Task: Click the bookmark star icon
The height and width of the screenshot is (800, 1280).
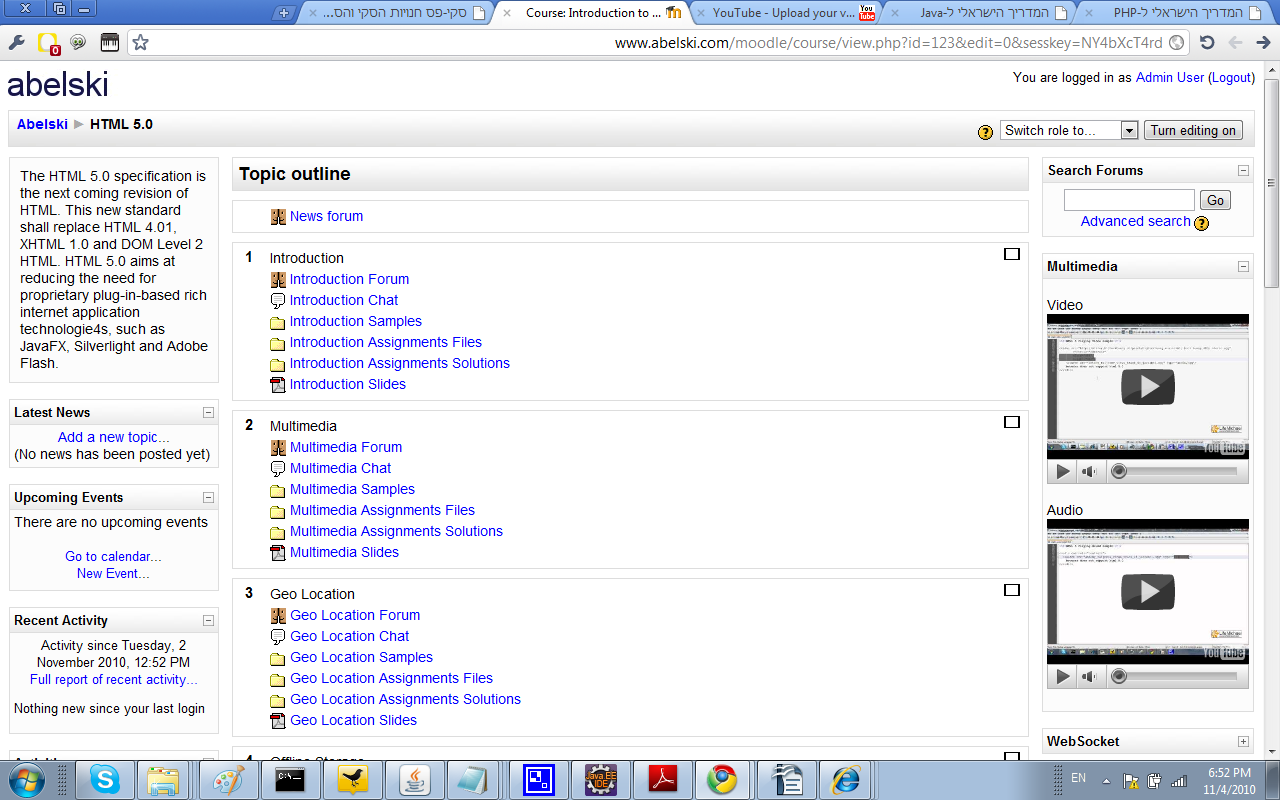Action: coord(140,42)
